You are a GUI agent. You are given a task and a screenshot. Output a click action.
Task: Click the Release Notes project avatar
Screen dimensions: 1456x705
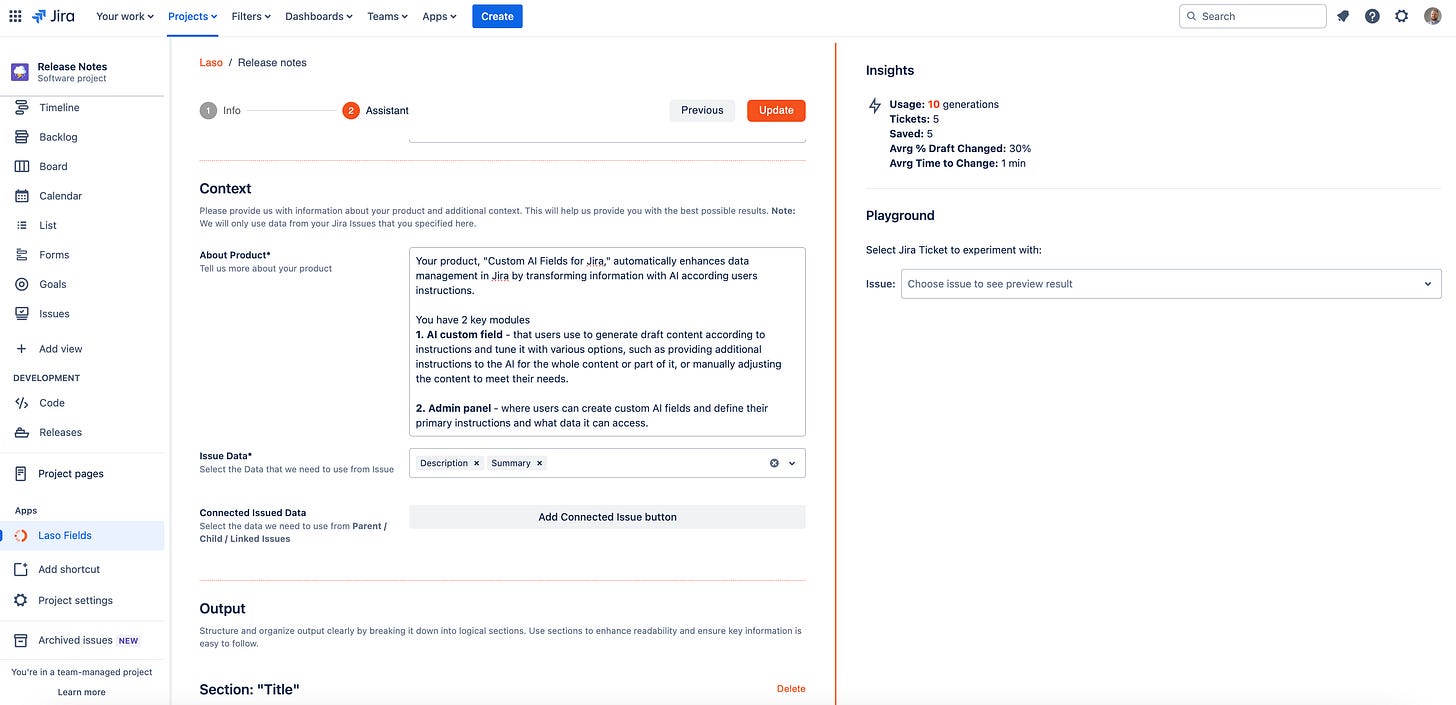20,72
